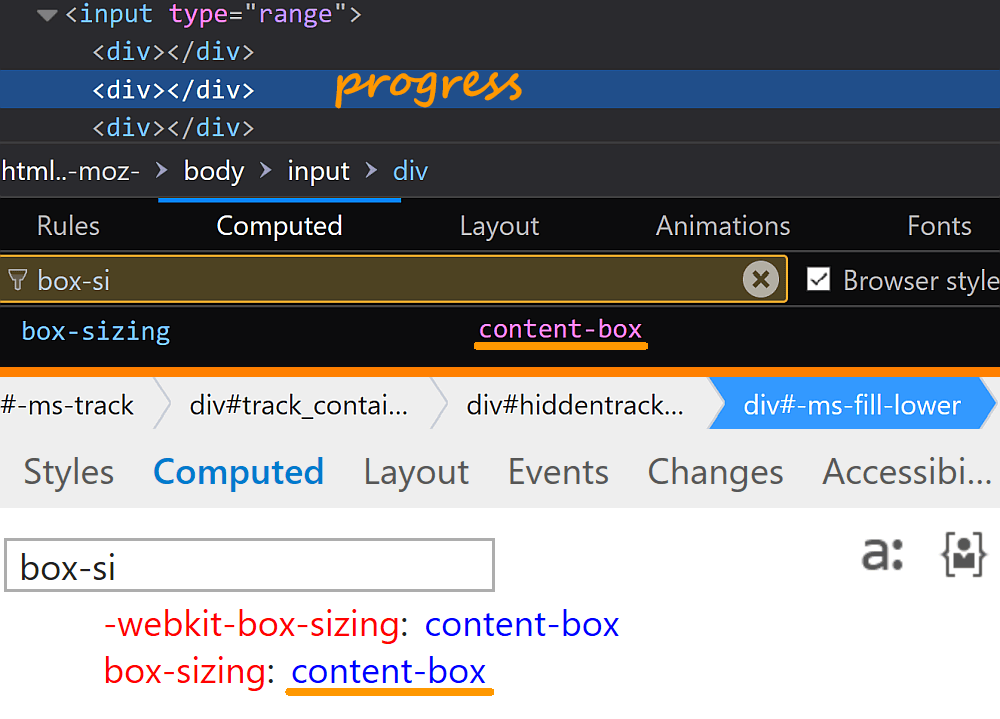Open the Animations tab
1000x719 pixels.
(723, 226)
